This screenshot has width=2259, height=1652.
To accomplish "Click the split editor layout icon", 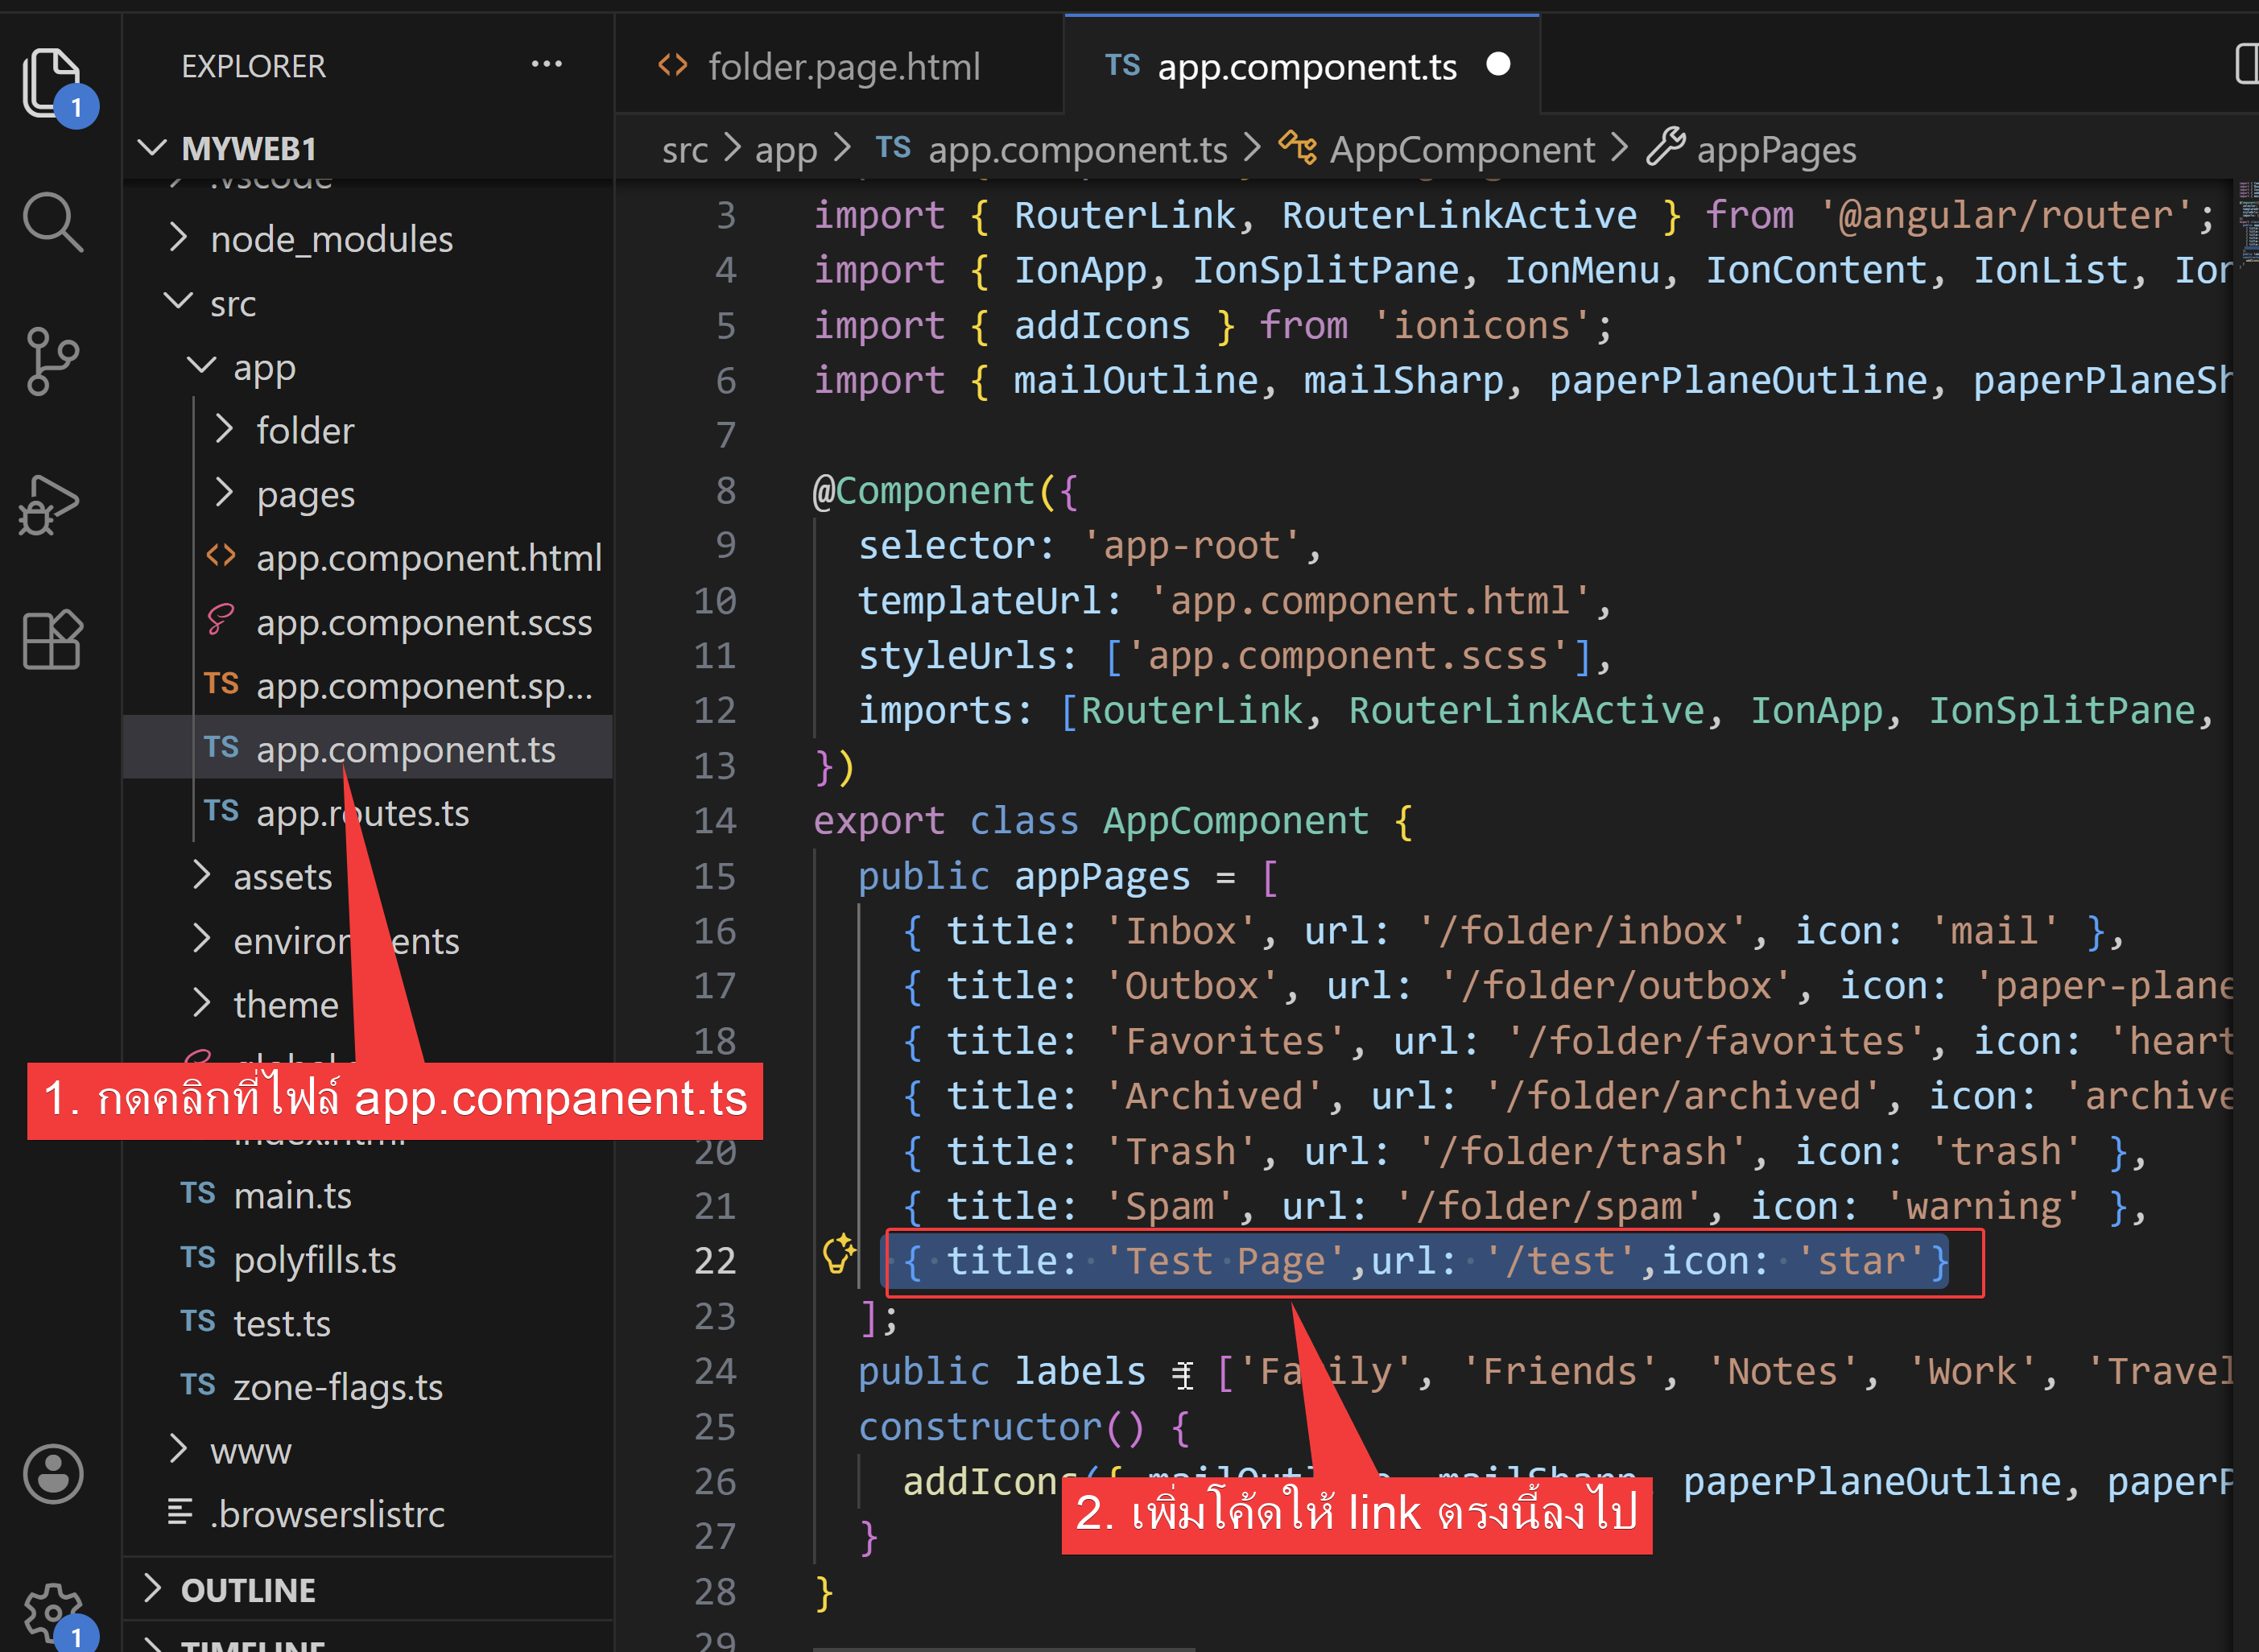I will (2246, 65).
